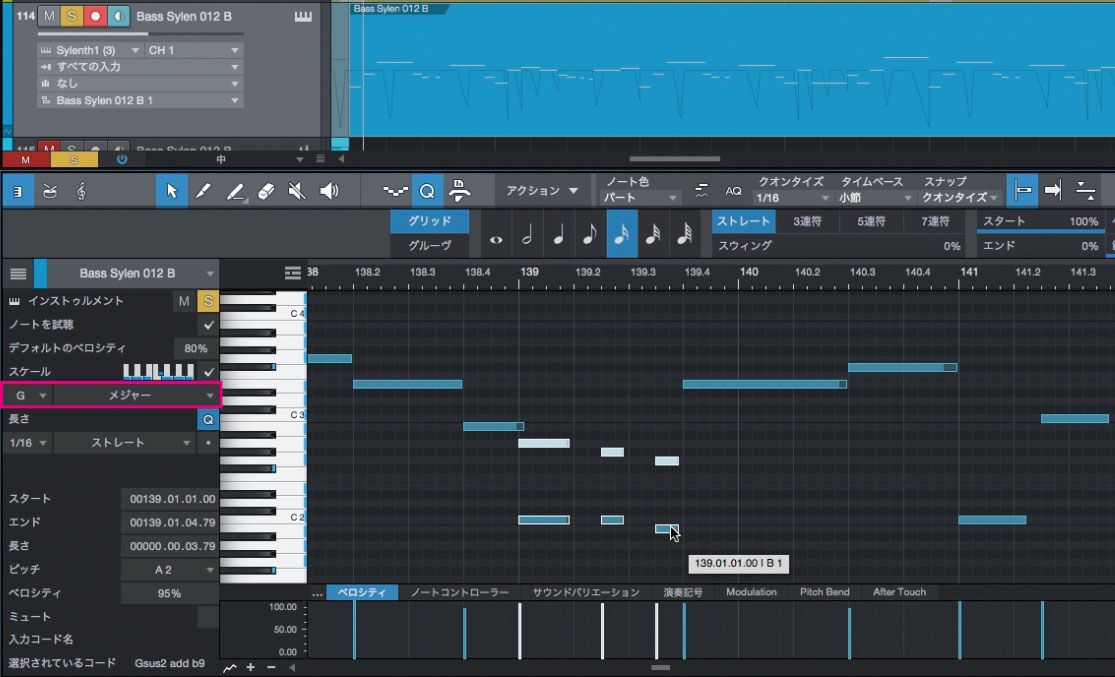The width and height of the screenshot is (1115, 677).
Task: Open CH 1 channel dropdown
Action: [x=193, y=50]
